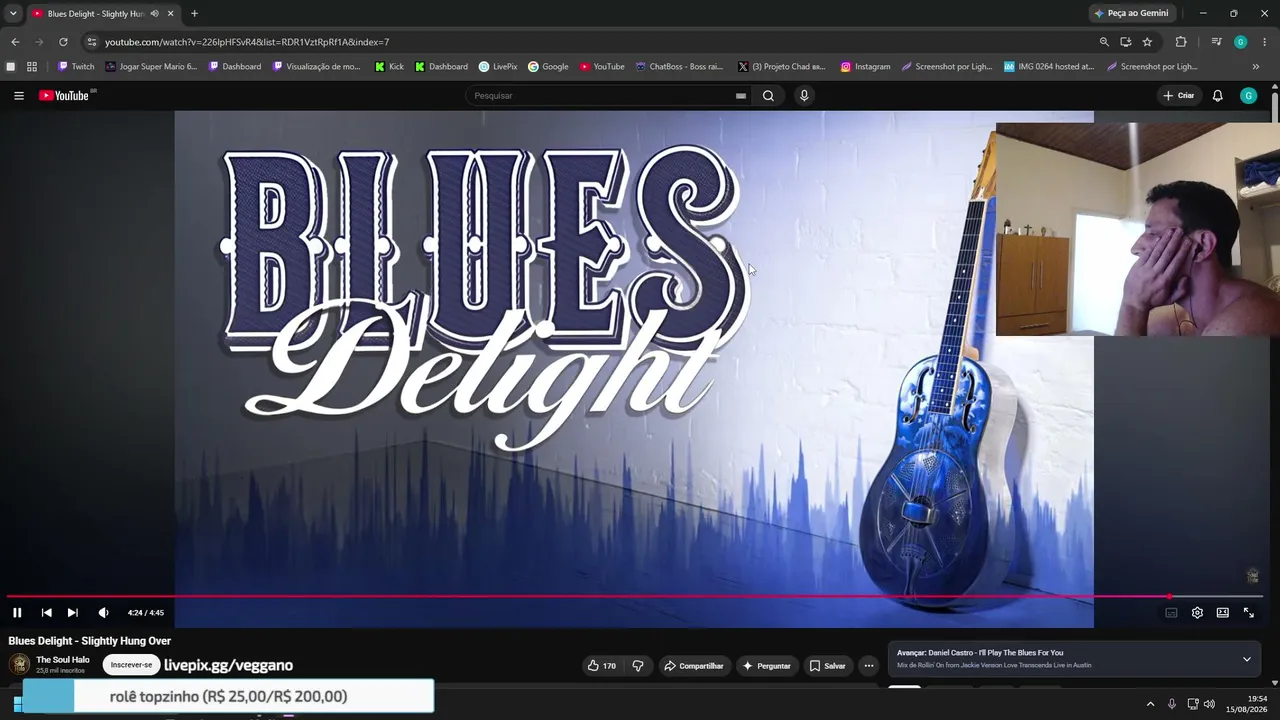Like the video with 170 likes
This screenshot has width=1280, height=720.
pyautogui.click(x=602, y=666)
